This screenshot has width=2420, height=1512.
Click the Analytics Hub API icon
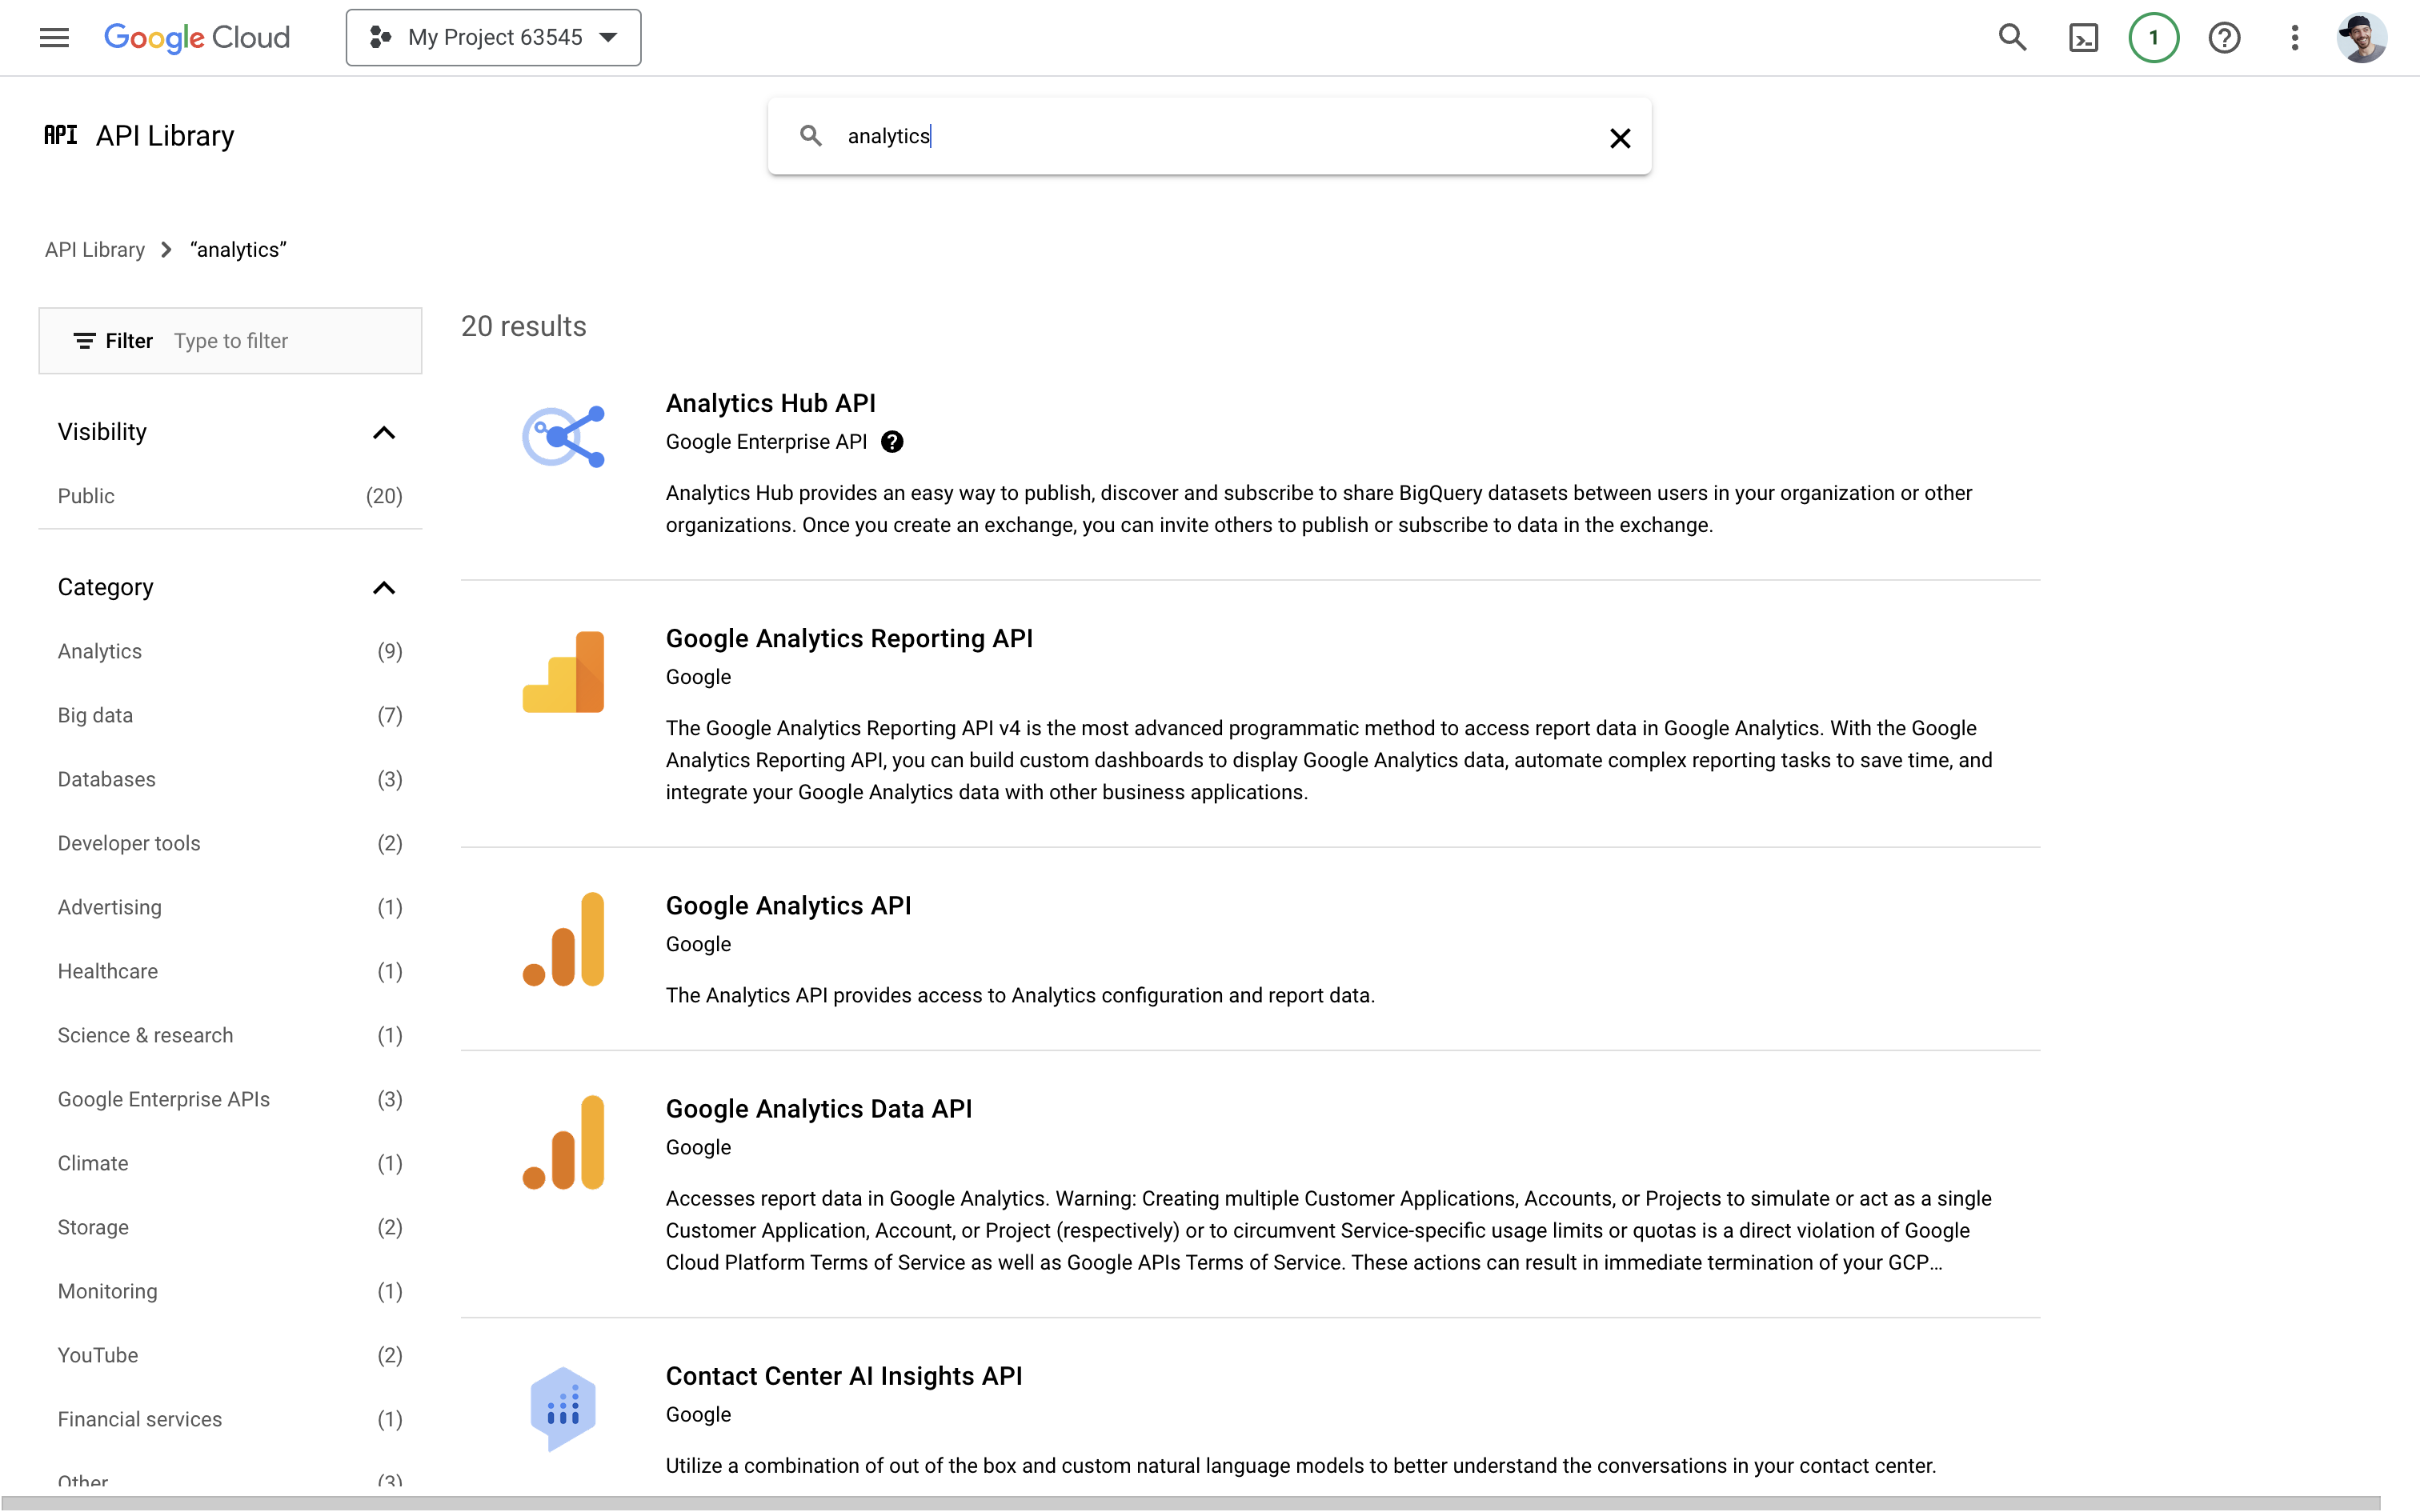point(563,436)
